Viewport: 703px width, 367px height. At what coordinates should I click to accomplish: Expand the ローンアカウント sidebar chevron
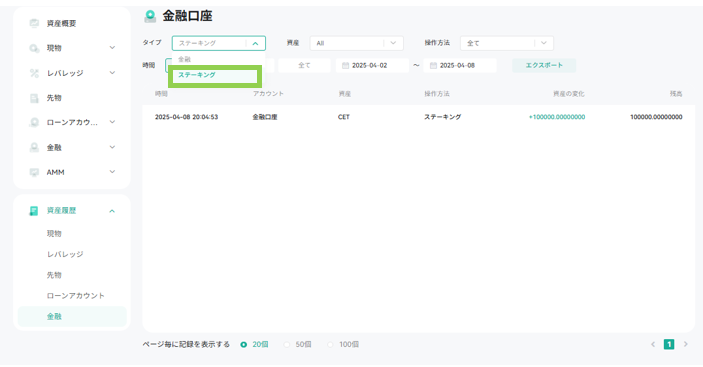[x=112, y=122]
